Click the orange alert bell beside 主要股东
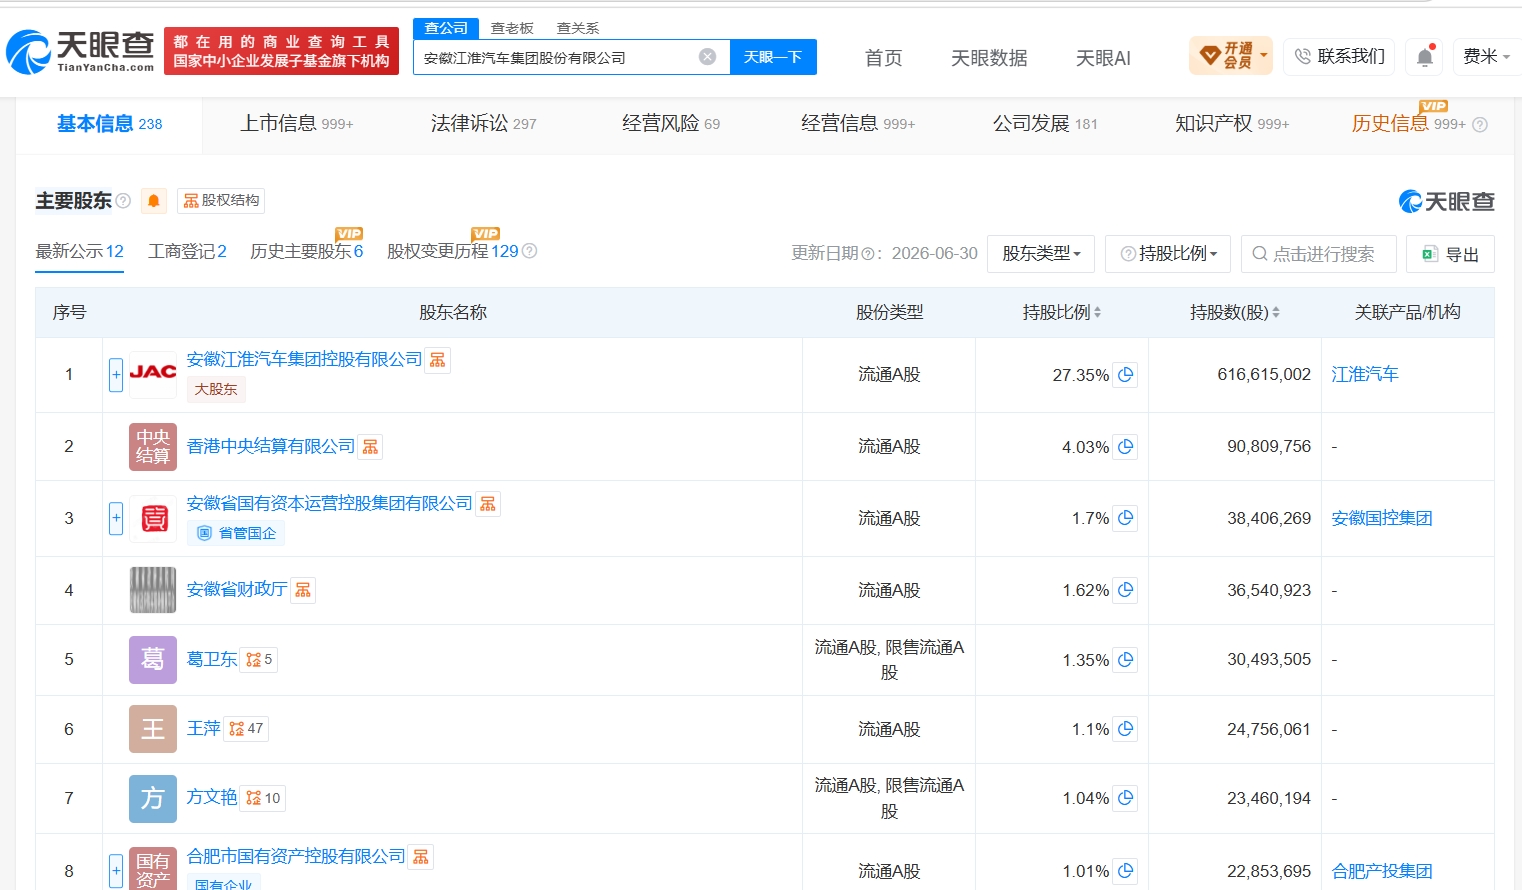Image resolution: width=1522 pixels, height=890 pixels. [153, 201]
